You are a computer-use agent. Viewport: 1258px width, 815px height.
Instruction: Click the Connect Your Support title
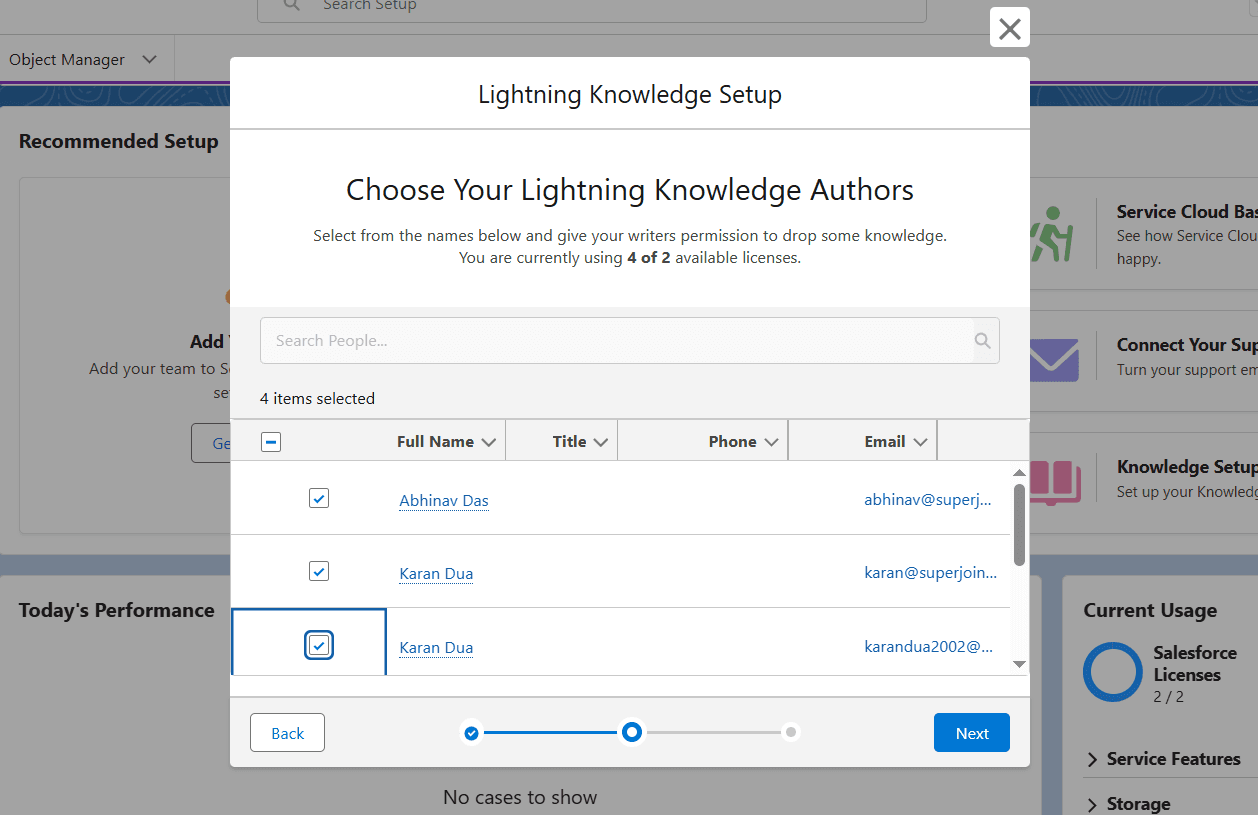(1187, 345)
